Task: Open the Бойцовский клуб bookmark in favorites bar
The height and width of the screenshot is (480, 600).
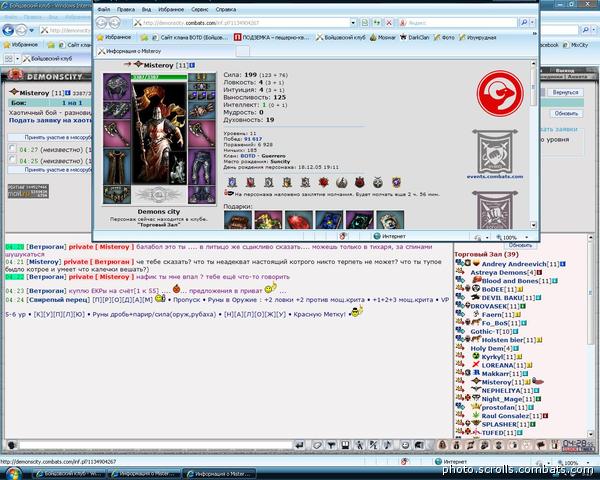Action: click(341, 37)
